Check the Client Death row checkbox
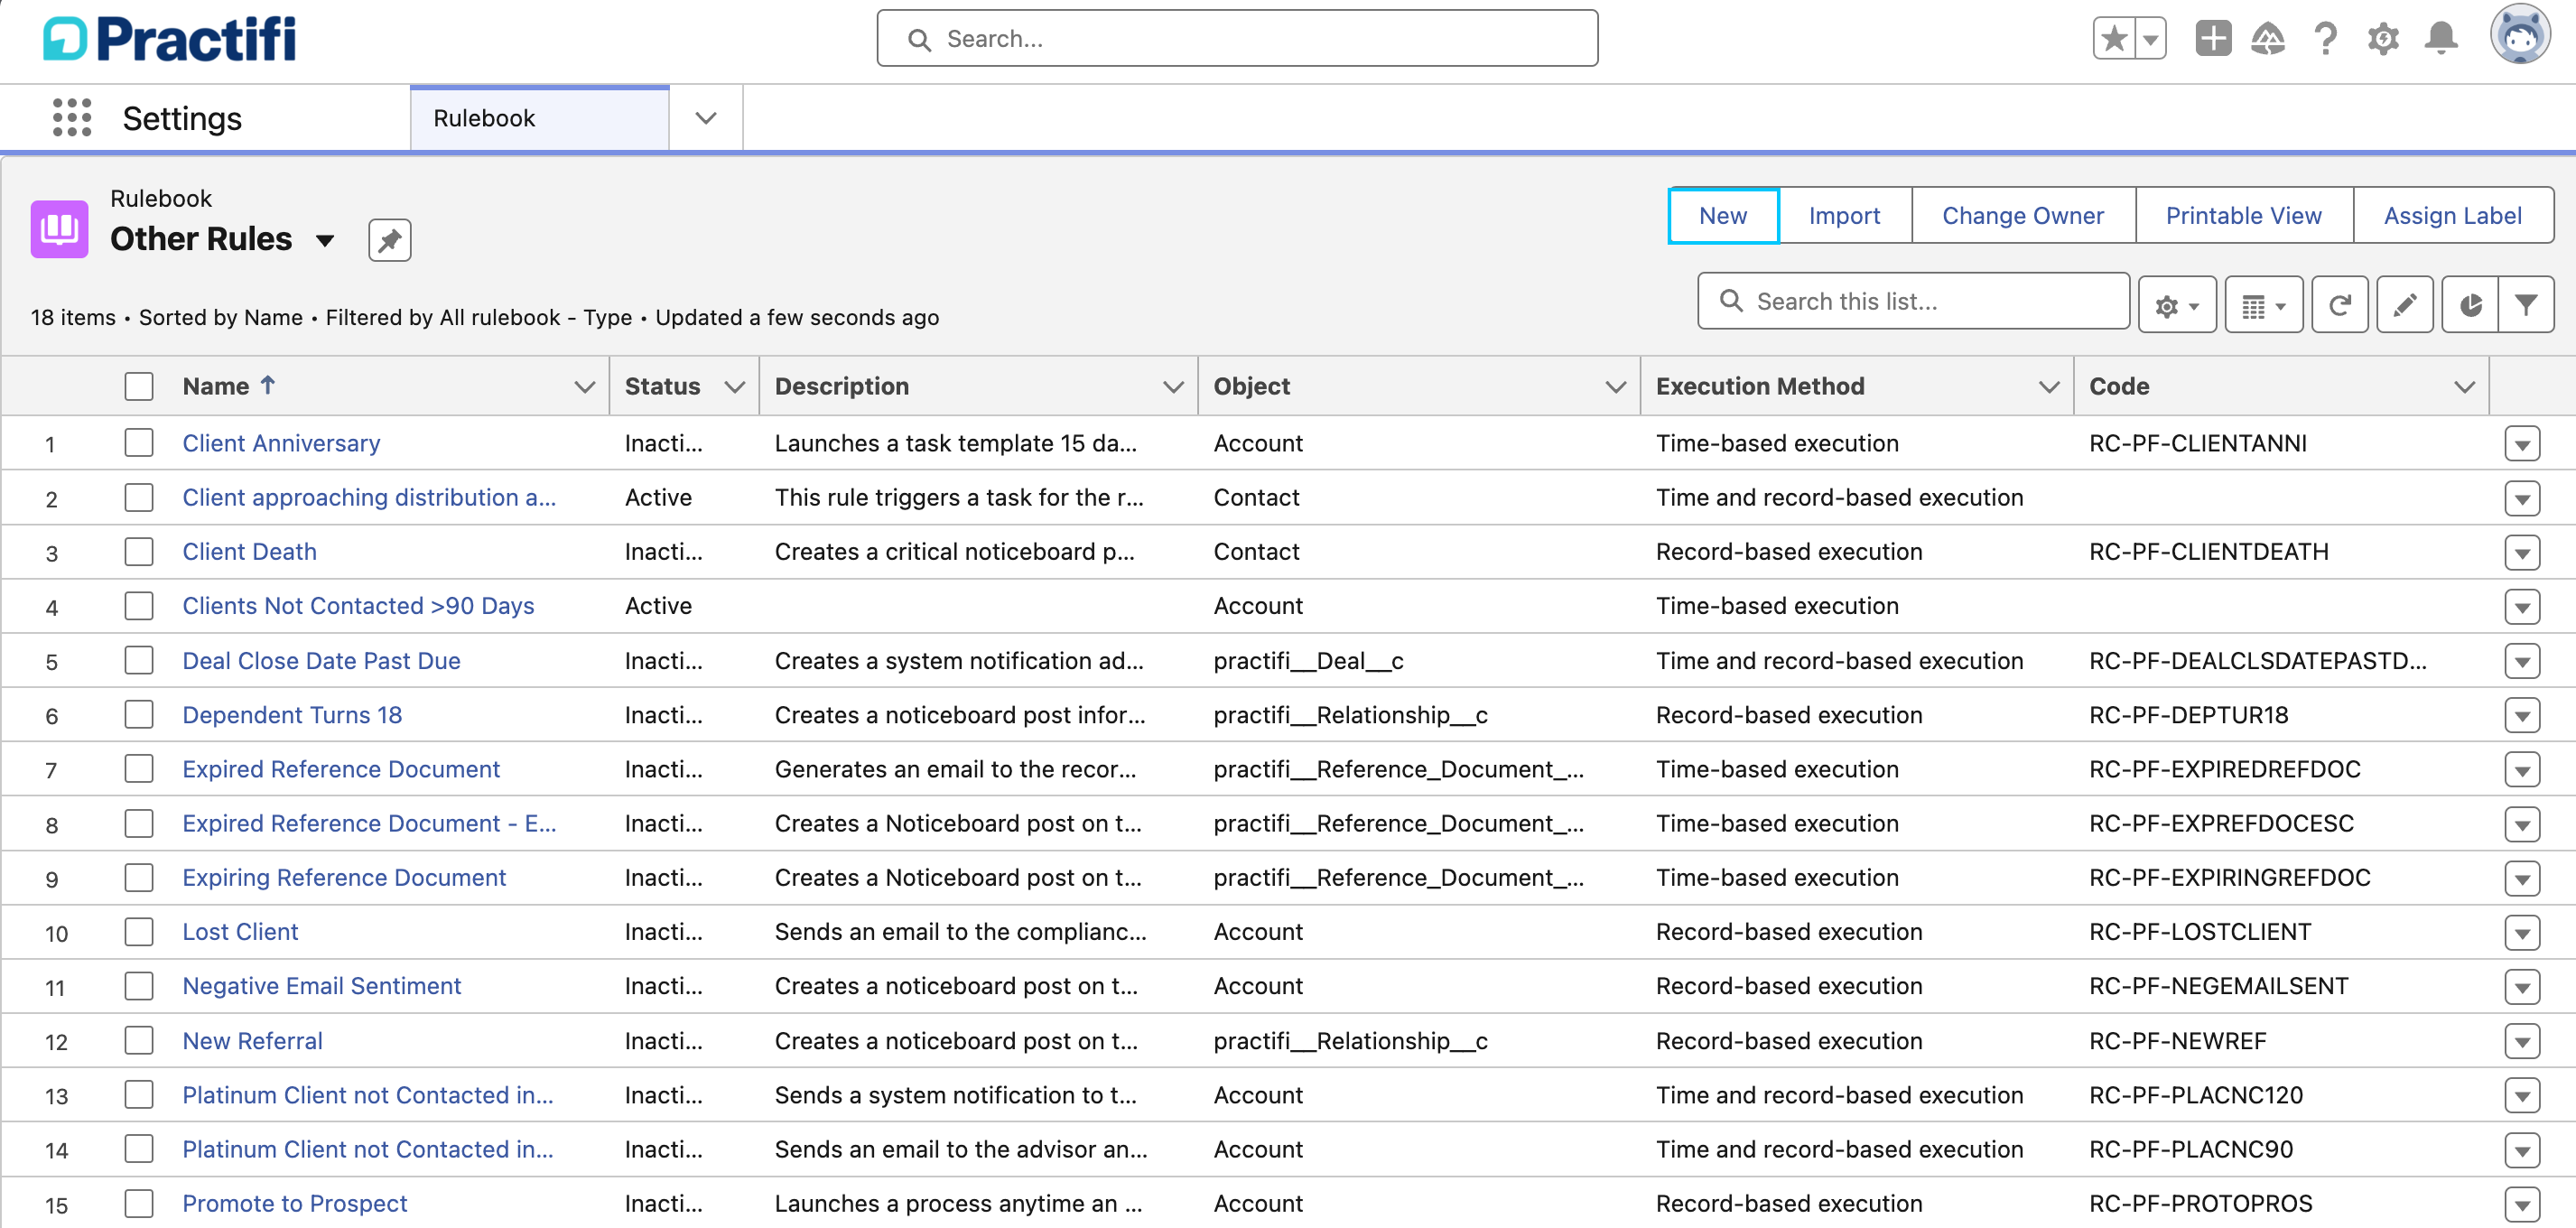 click(x=139, y=552)
